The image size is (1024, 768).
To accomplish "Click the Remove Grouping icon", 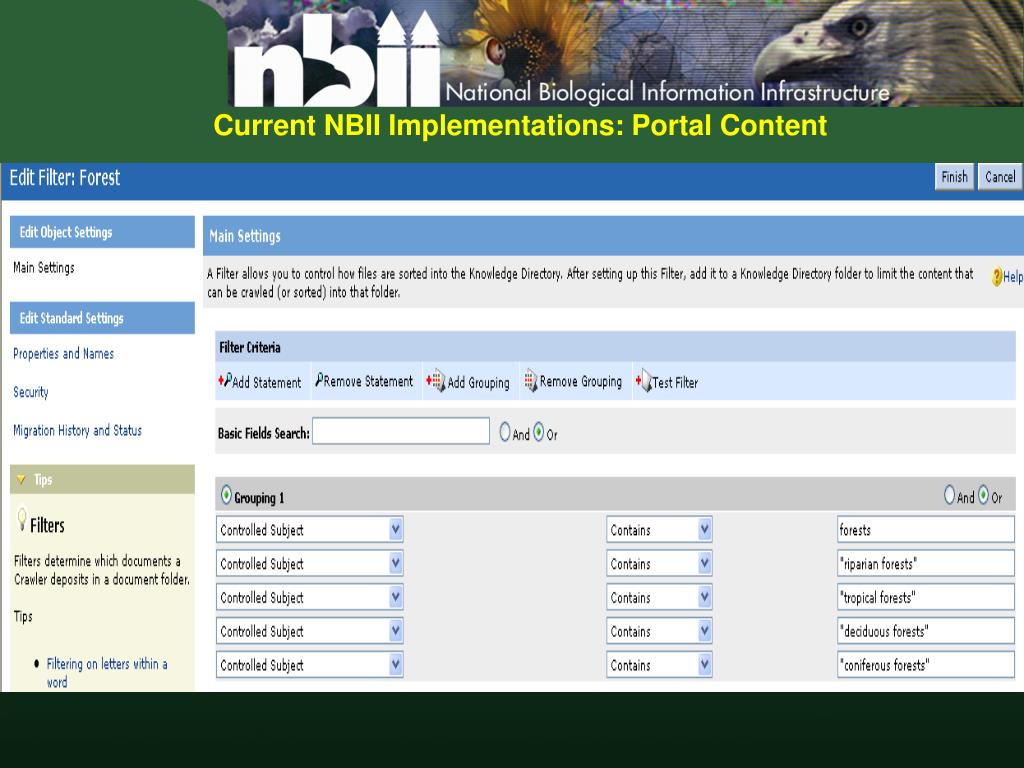I will (x=530, y=381).
